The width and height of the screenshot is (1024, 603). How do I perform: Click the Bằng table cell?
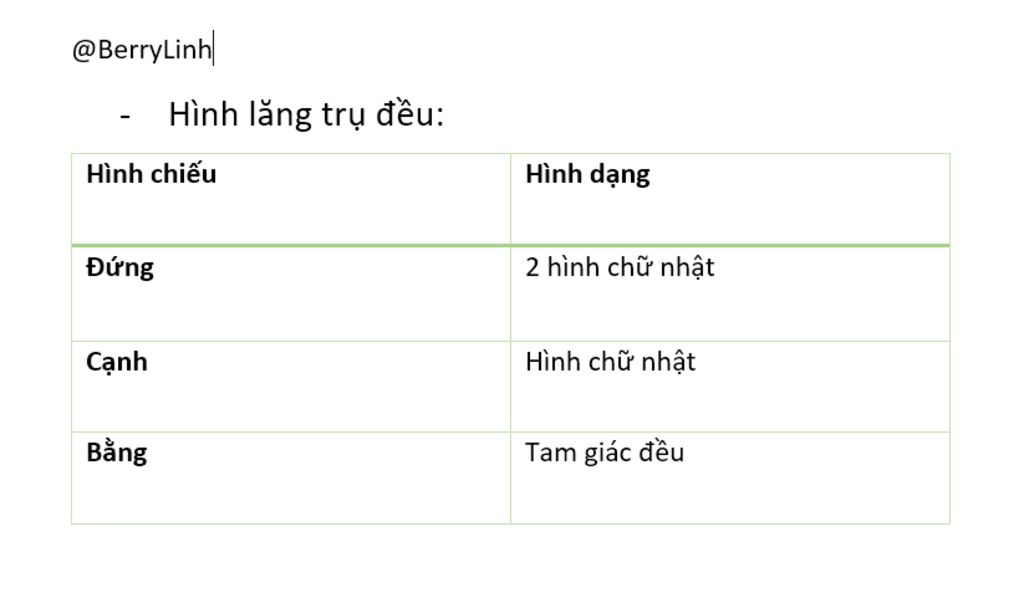coord(291,478)
